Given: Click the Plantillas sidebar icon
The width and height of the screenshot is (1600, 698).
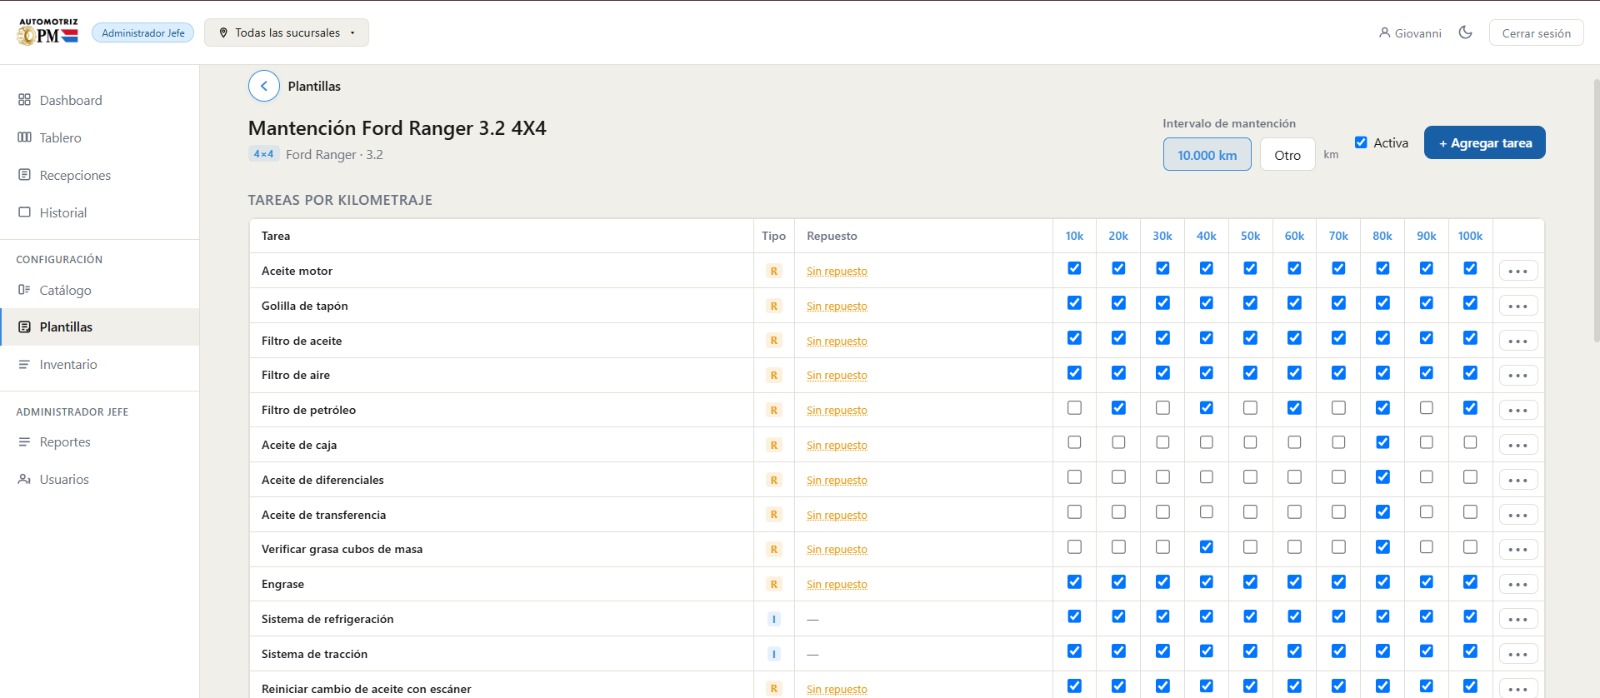Looking at the screenshot, I should (x=24, y=327).
